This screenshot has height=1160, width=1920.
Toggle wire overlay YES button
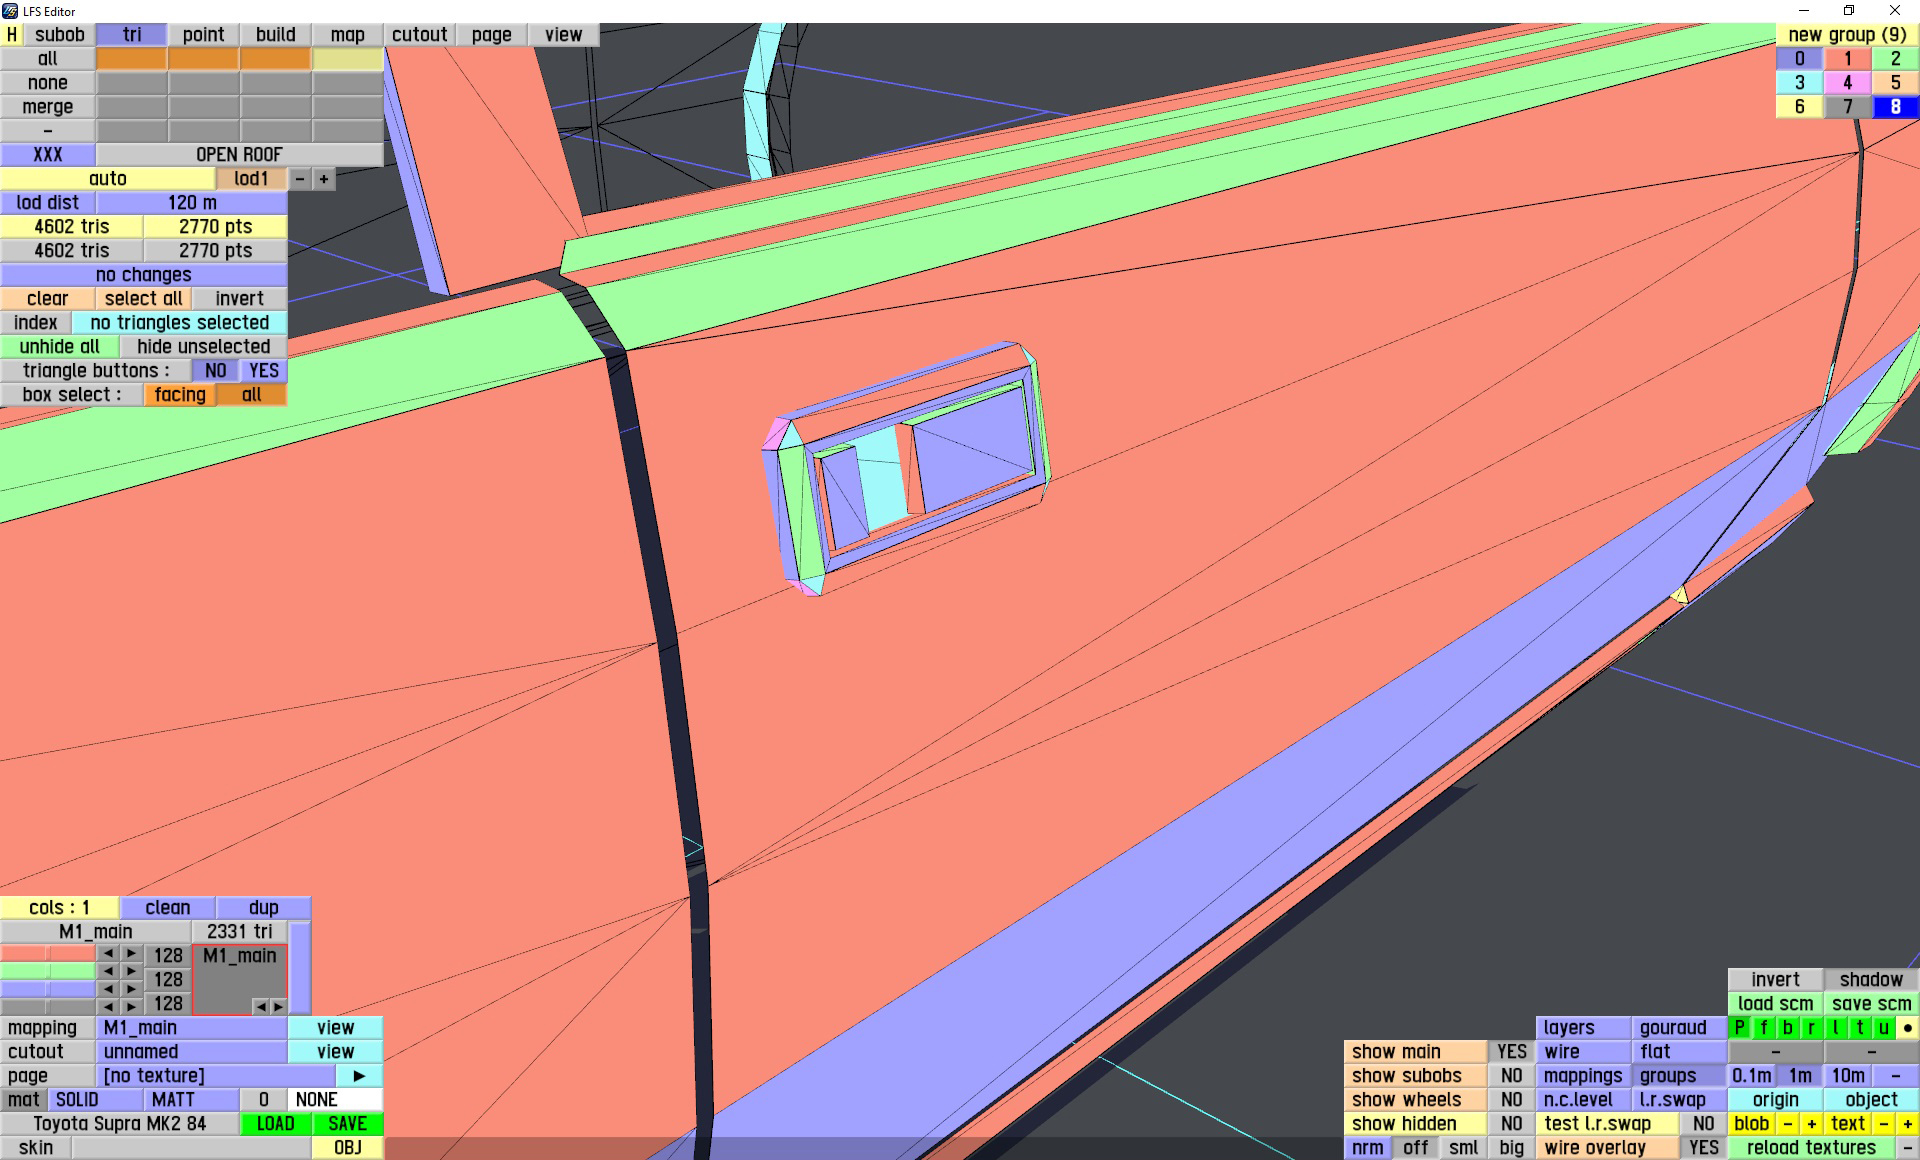(x=1703, y=1148)
